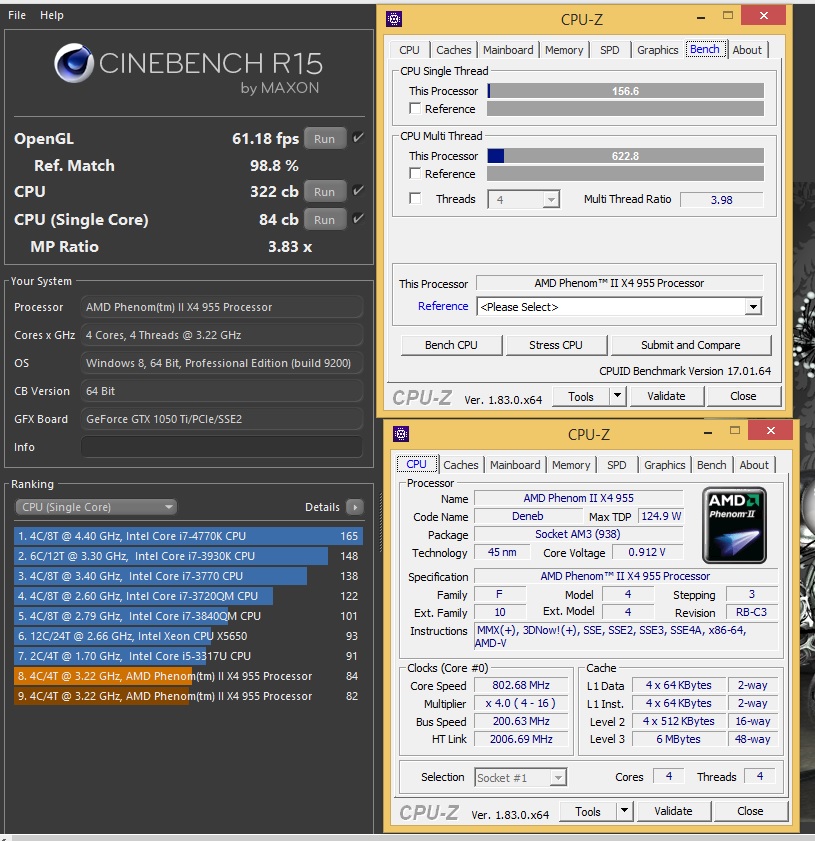Open About tab in upper CPU-Z
The width and height of the screenshot is (815, 841).
pyautogui.click(x=747, y=50)
